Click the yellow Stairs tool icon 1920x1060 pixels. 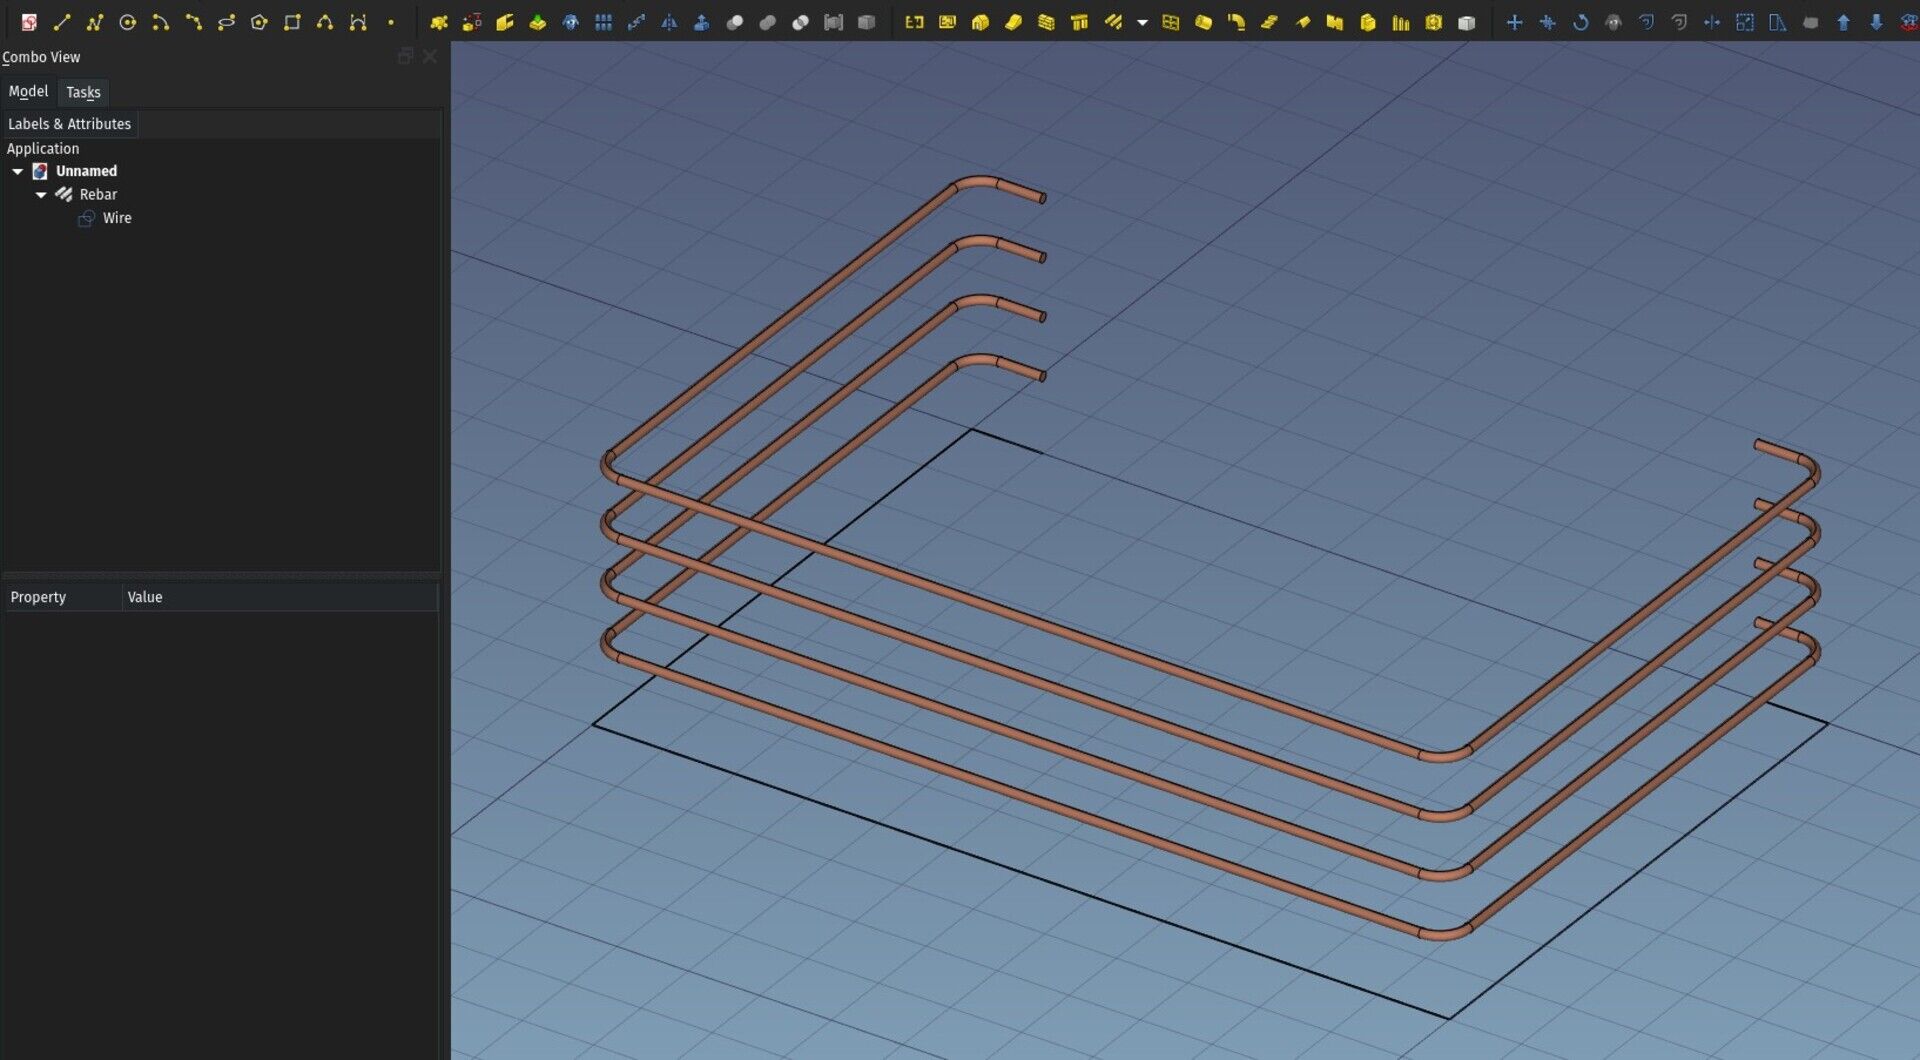(1269, 22)
